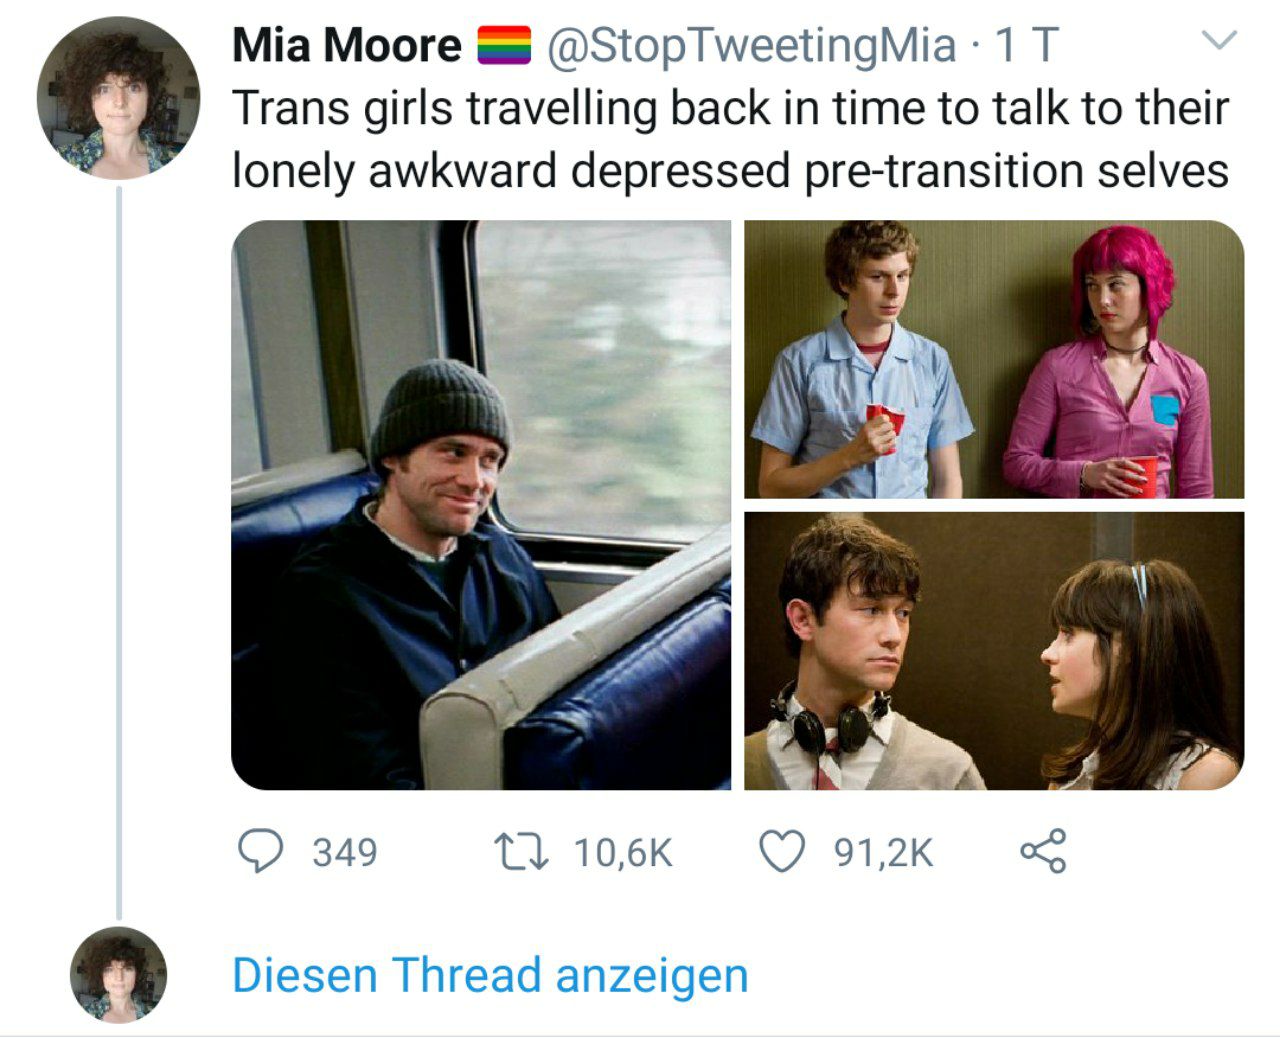Image resolution: width=1280 pixels, height=1038 pixels.
Task: Open Mia Moore's large profile picture
Action: (x=118, y=98)
